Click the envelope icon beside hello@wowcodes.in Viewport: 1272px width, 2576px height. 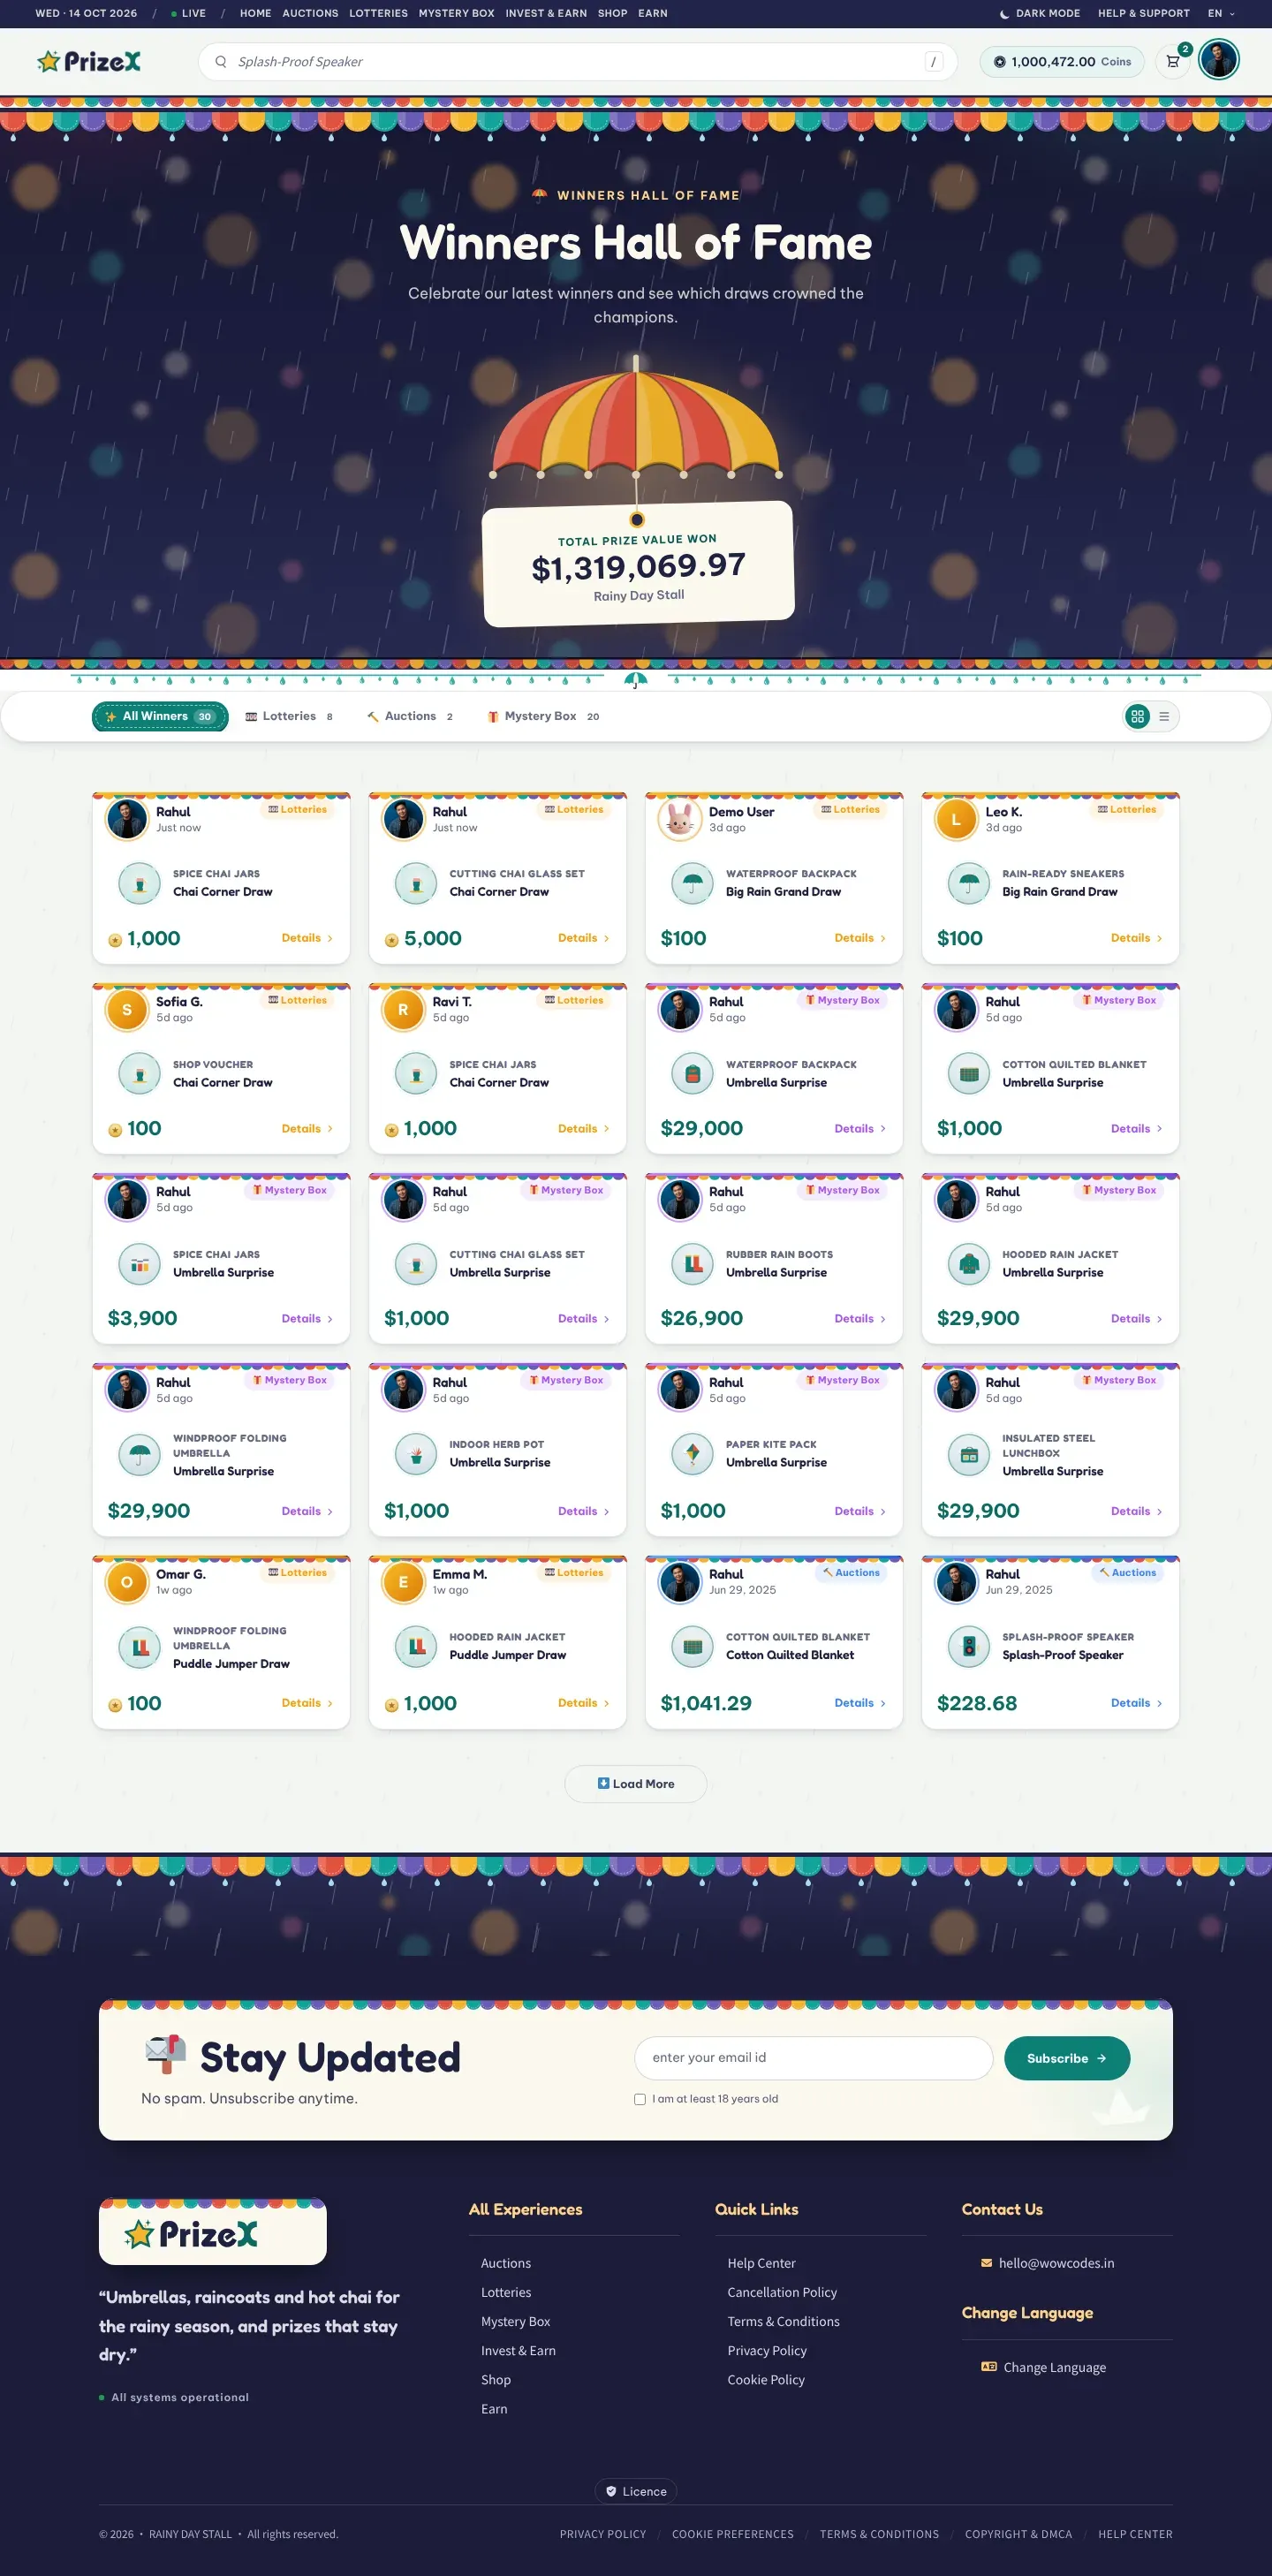point(987,2263)
